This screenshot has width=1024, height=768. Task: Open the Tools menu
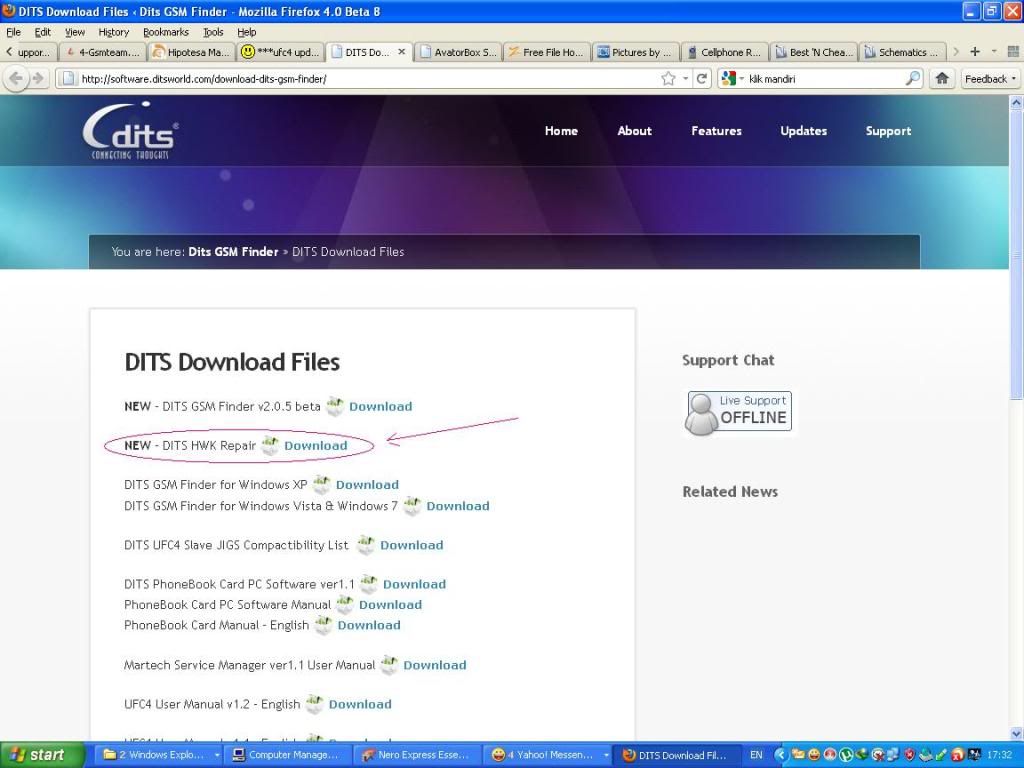[x=213, y=32]
